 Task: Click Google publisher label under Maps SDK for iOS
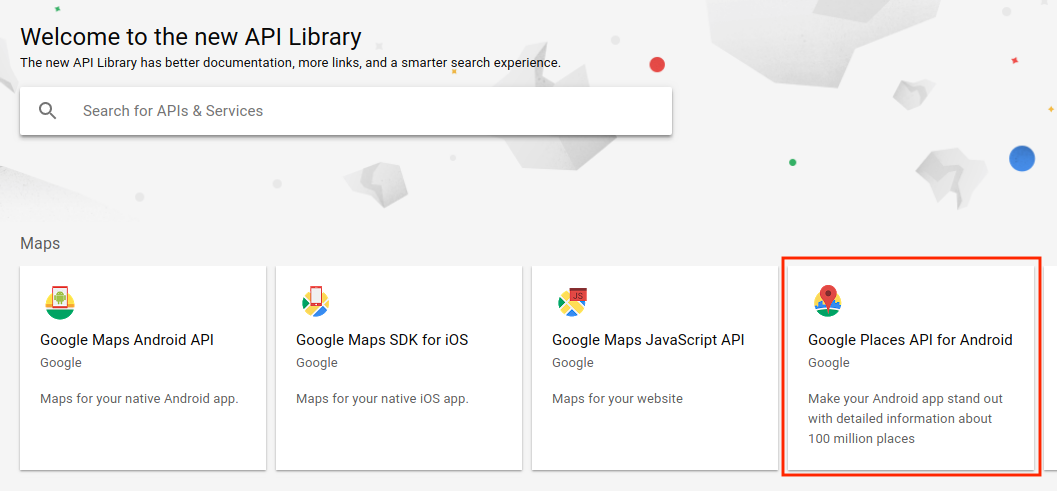point(317,363)
